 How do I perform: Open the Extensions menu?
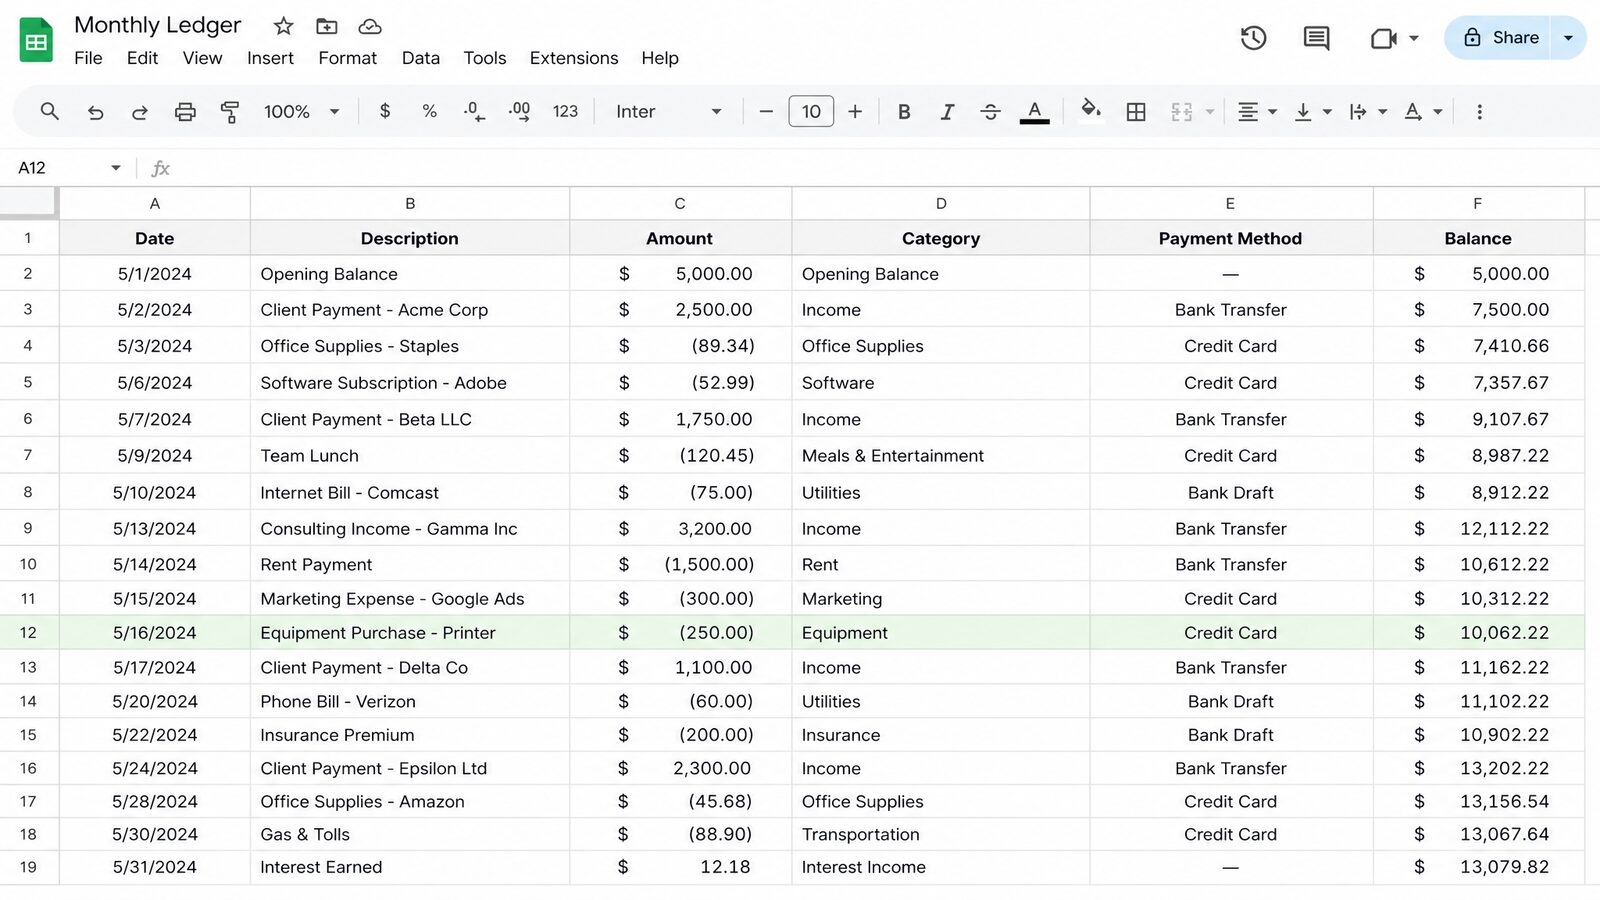574,58
